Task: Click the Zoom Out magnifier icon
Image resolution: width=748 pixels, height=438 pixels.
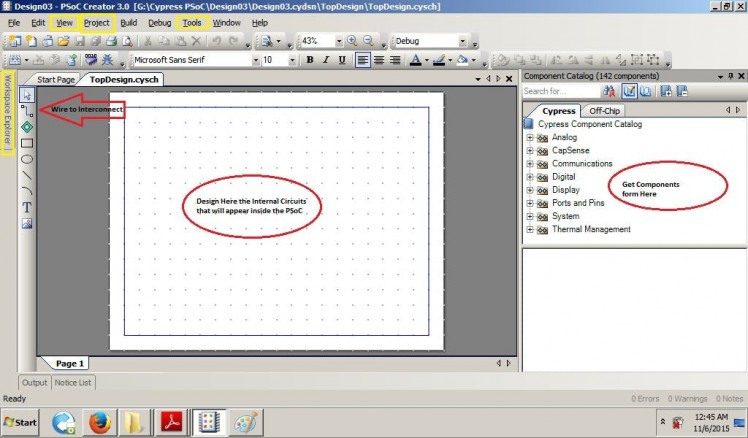Action: tap(368, 41)
